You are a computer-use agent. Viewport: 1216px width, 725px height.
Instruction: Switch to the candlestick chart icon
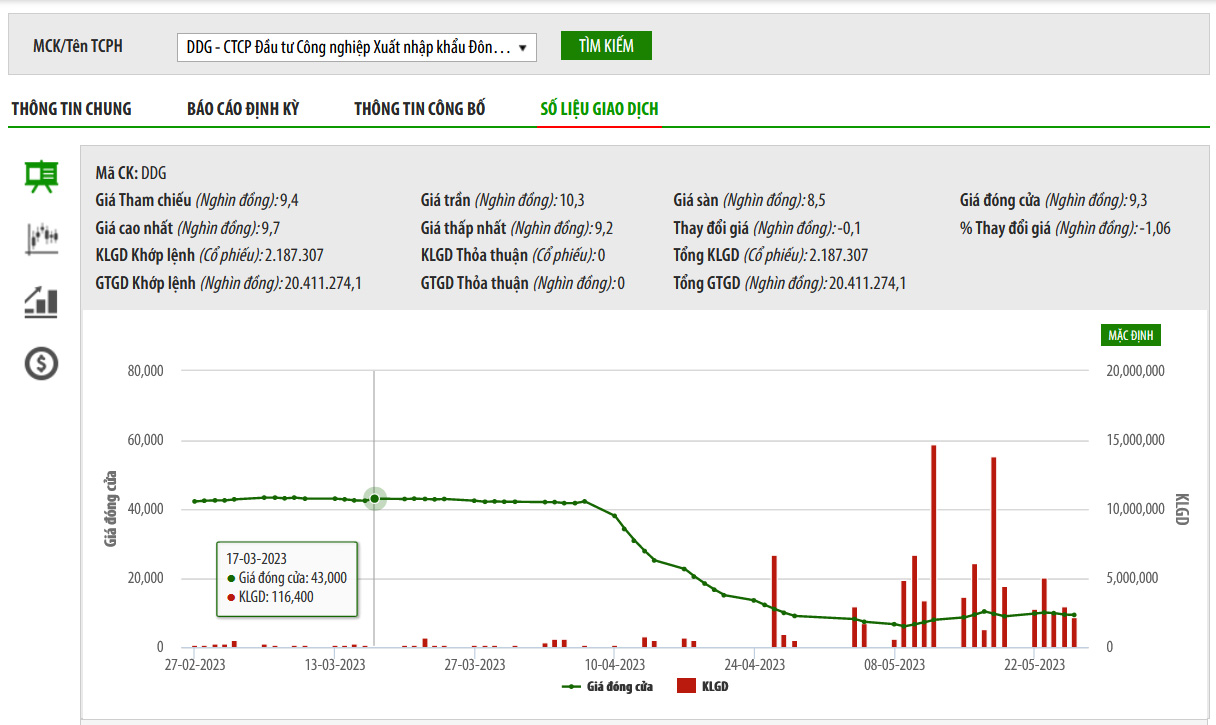click(x=41, y=238)
